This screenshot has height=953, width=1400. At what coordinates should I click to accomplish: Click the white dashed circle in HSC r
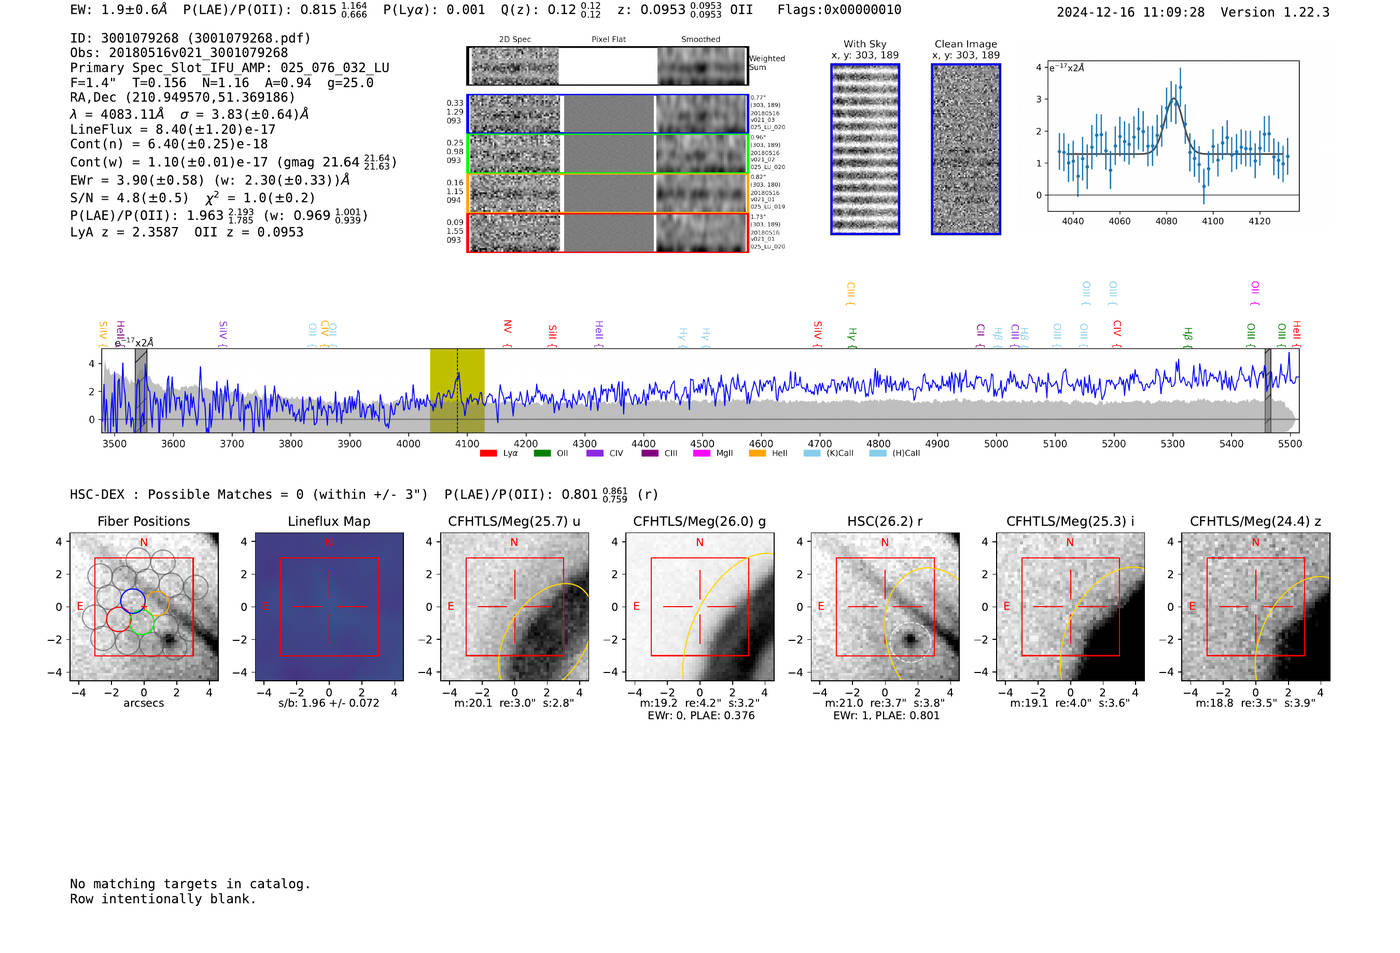coord(910,641)
